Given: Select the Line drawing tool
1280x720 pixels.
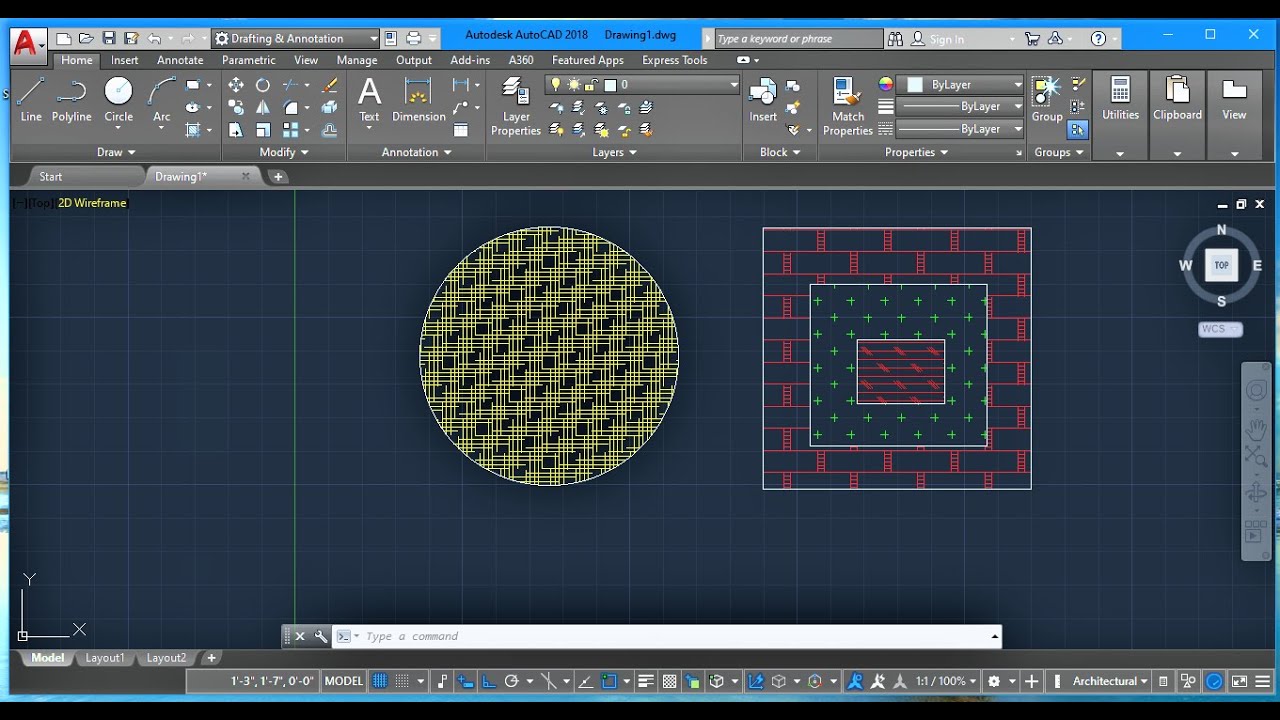Looking at the screenshot, I should pos(31,99).
